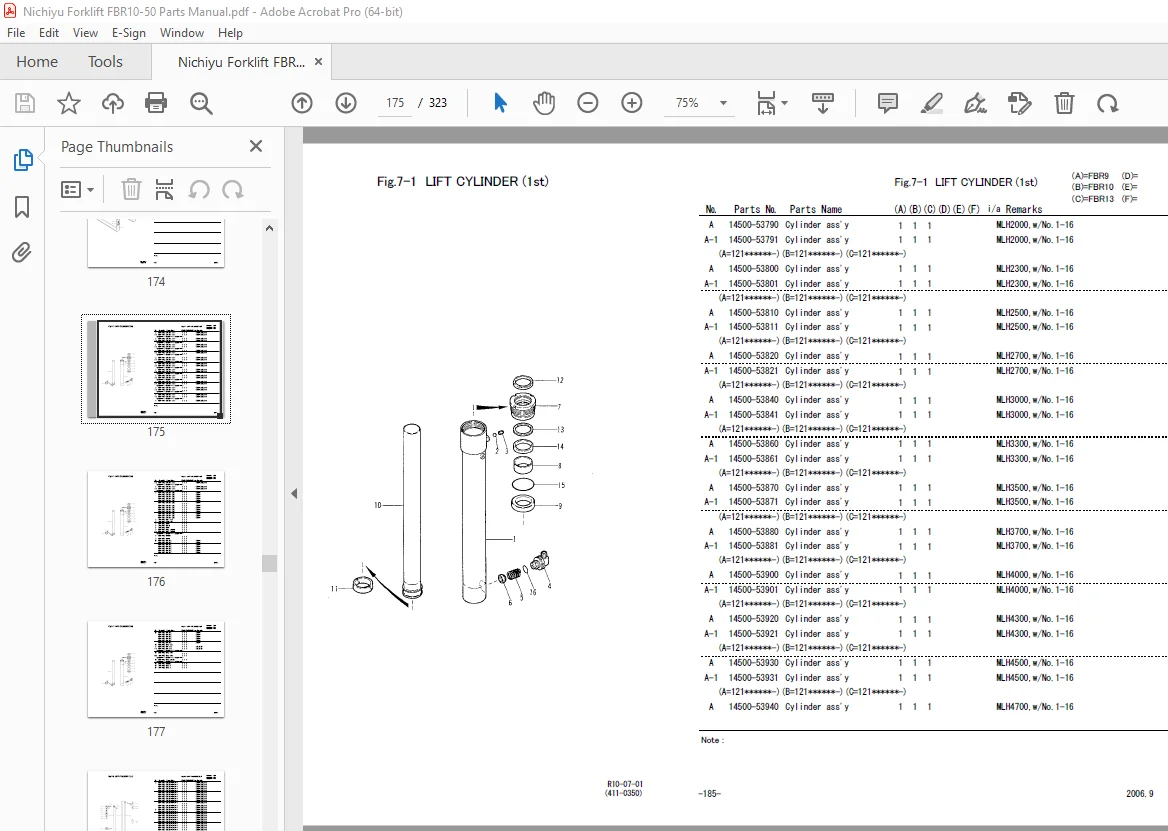Image resolution: width=1168 pixels, height=831 pixels.
Task: Click the upload to cloud icon
Action: click(x=112, y=103)
